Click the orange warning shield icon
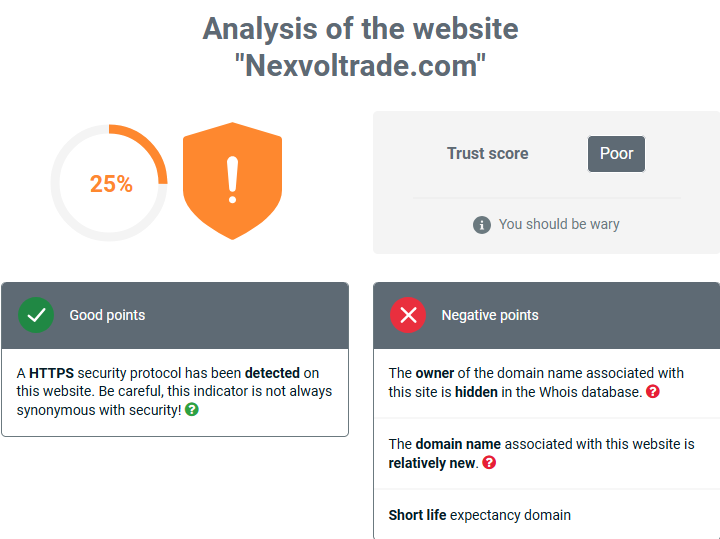 click(232, 181)
